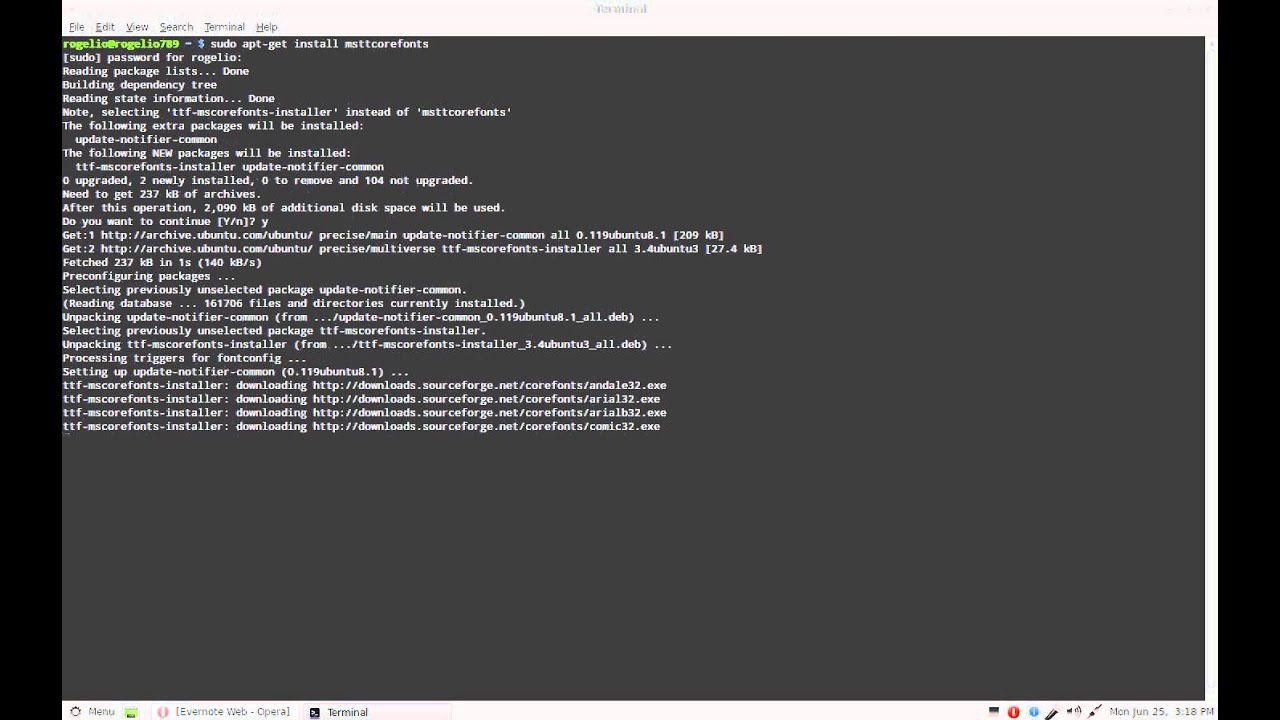Screen dimensions: 1280x720
Task: Open the Edit menu
Action: tap(105, 27)
